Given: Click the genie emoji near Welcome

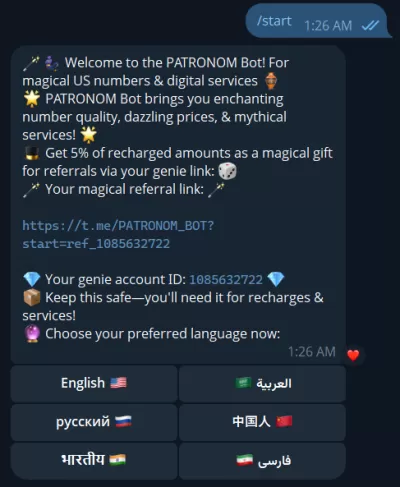Looking at the screenshot, I should 52,63.
